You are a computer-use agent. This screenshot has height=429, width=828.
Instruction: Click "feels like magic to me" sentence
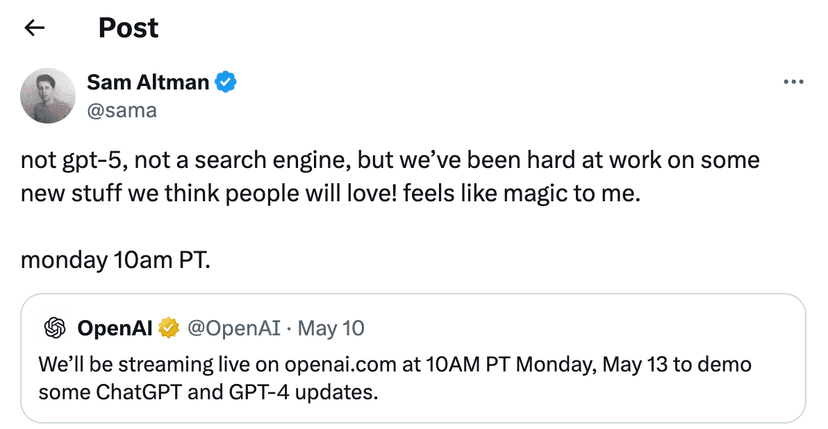point(532,193)
